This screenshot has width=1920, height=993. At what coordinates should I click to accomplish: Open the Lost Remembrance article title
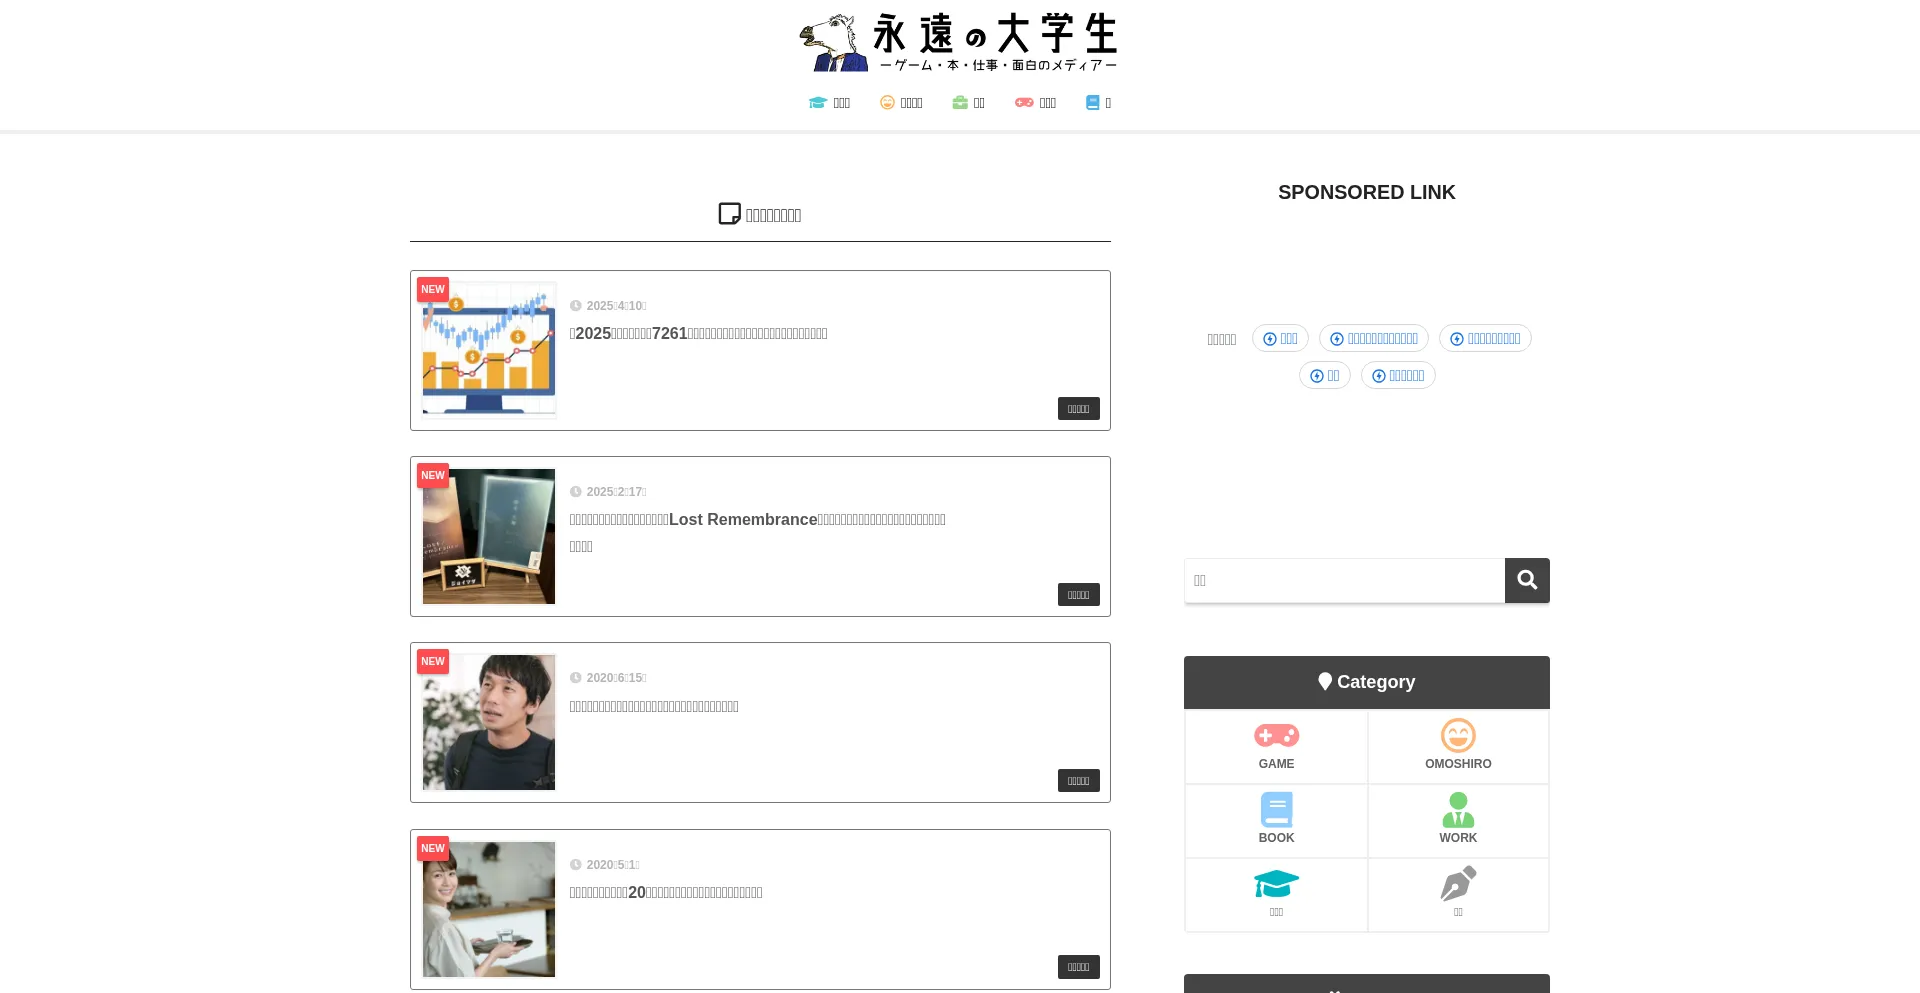pos(757,520)
